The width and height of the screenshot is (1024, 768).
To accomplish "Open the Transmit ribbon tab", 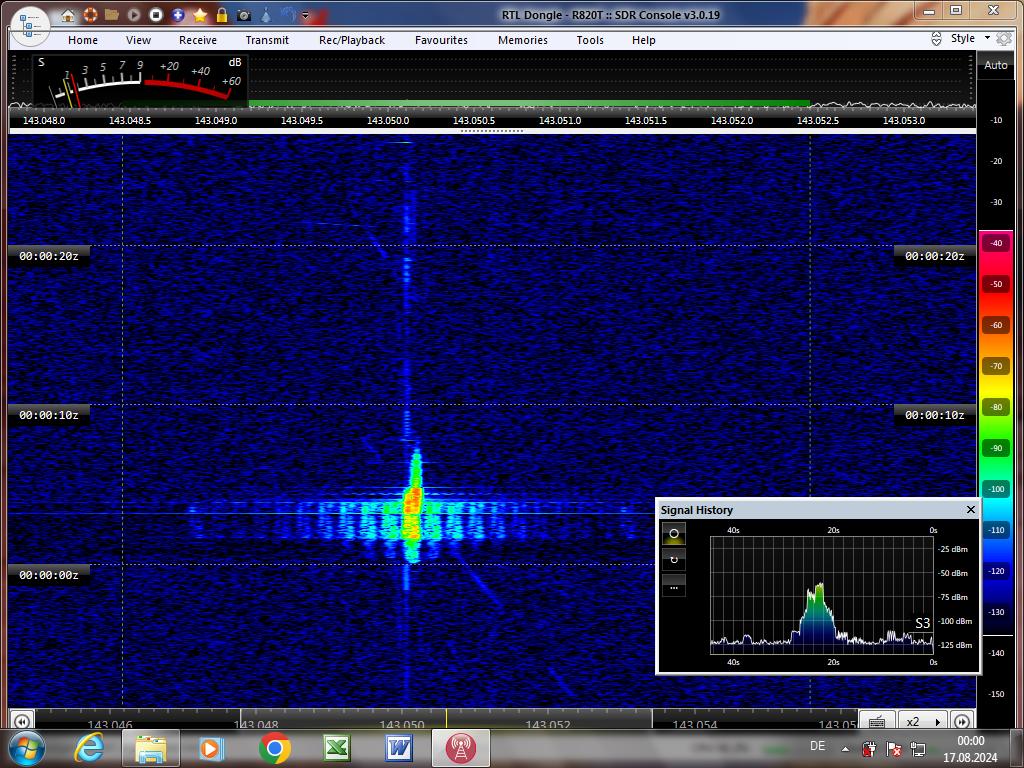I will [267, 40].
